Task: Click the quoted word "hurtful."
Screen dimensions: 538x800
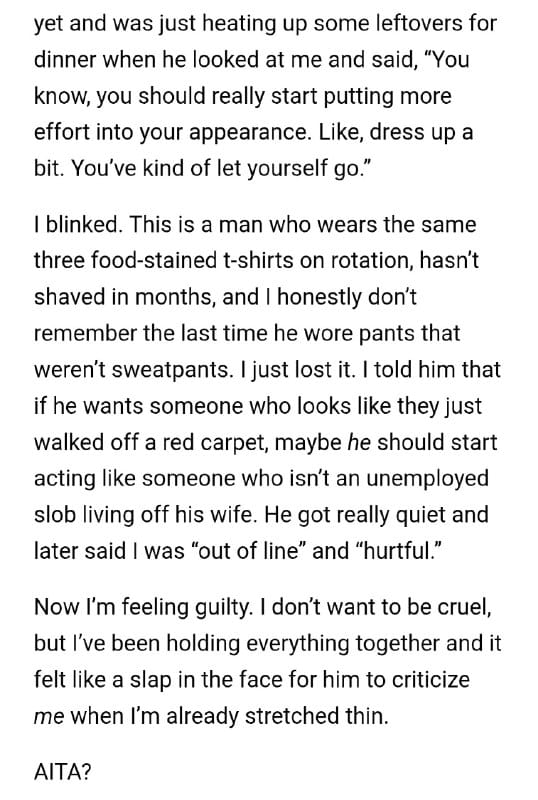Action: click(393, 551)
